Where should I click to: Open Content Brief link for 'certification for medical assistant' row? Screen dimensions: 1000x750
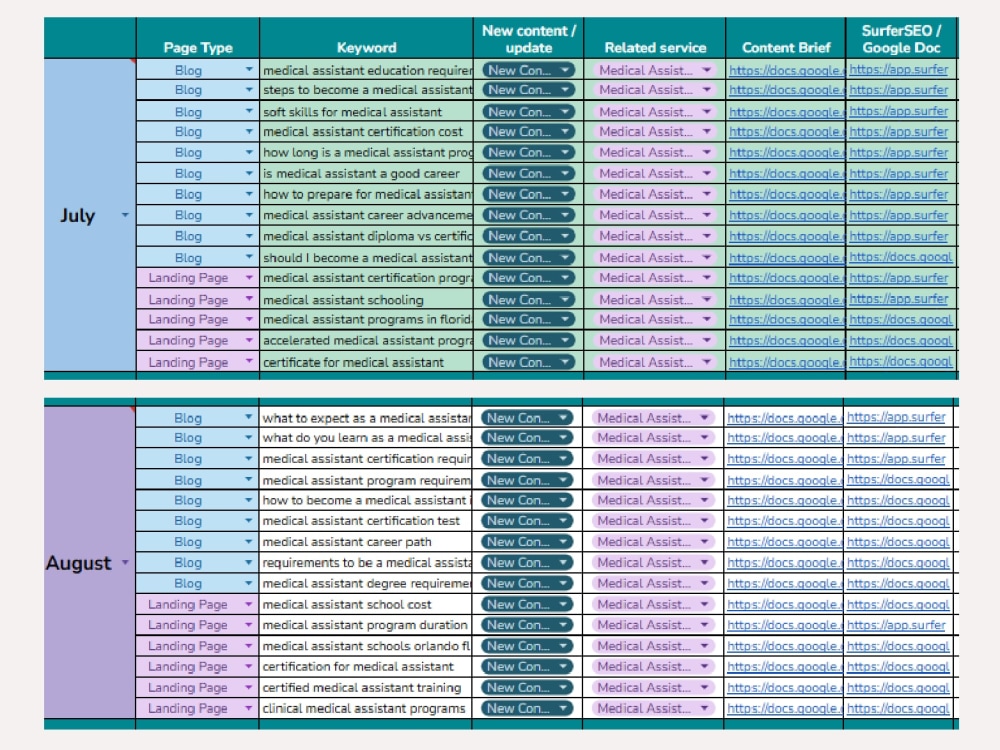(x=784, y=666)
